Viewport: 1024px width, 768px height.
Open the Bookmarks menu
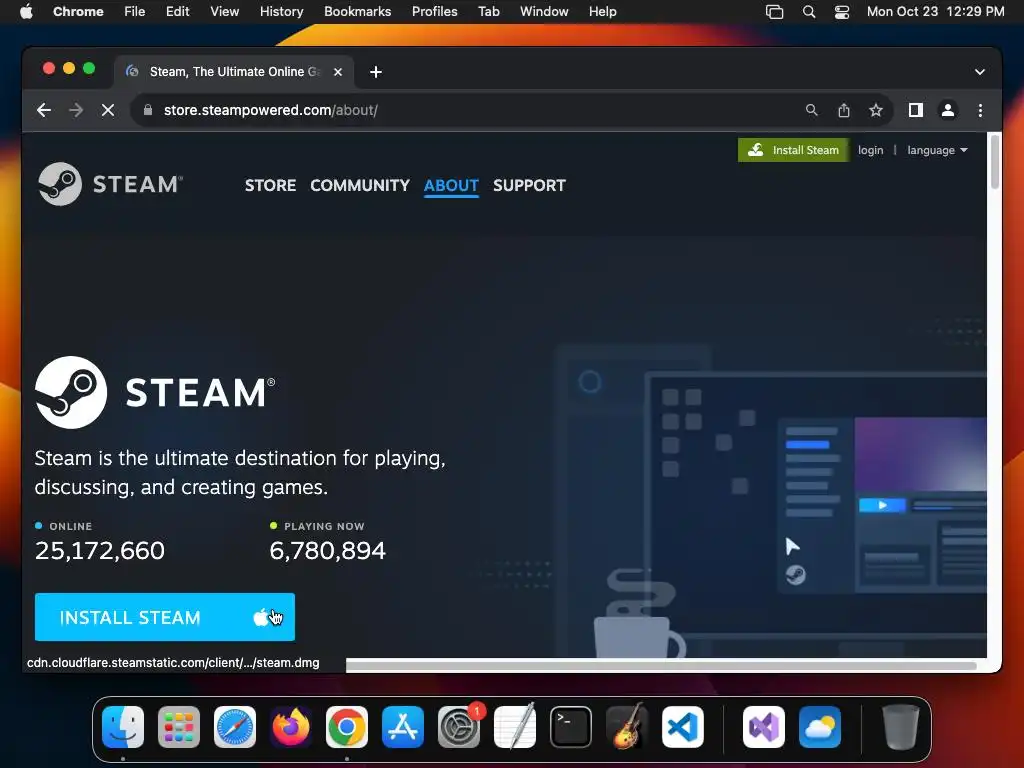[357, 12]
